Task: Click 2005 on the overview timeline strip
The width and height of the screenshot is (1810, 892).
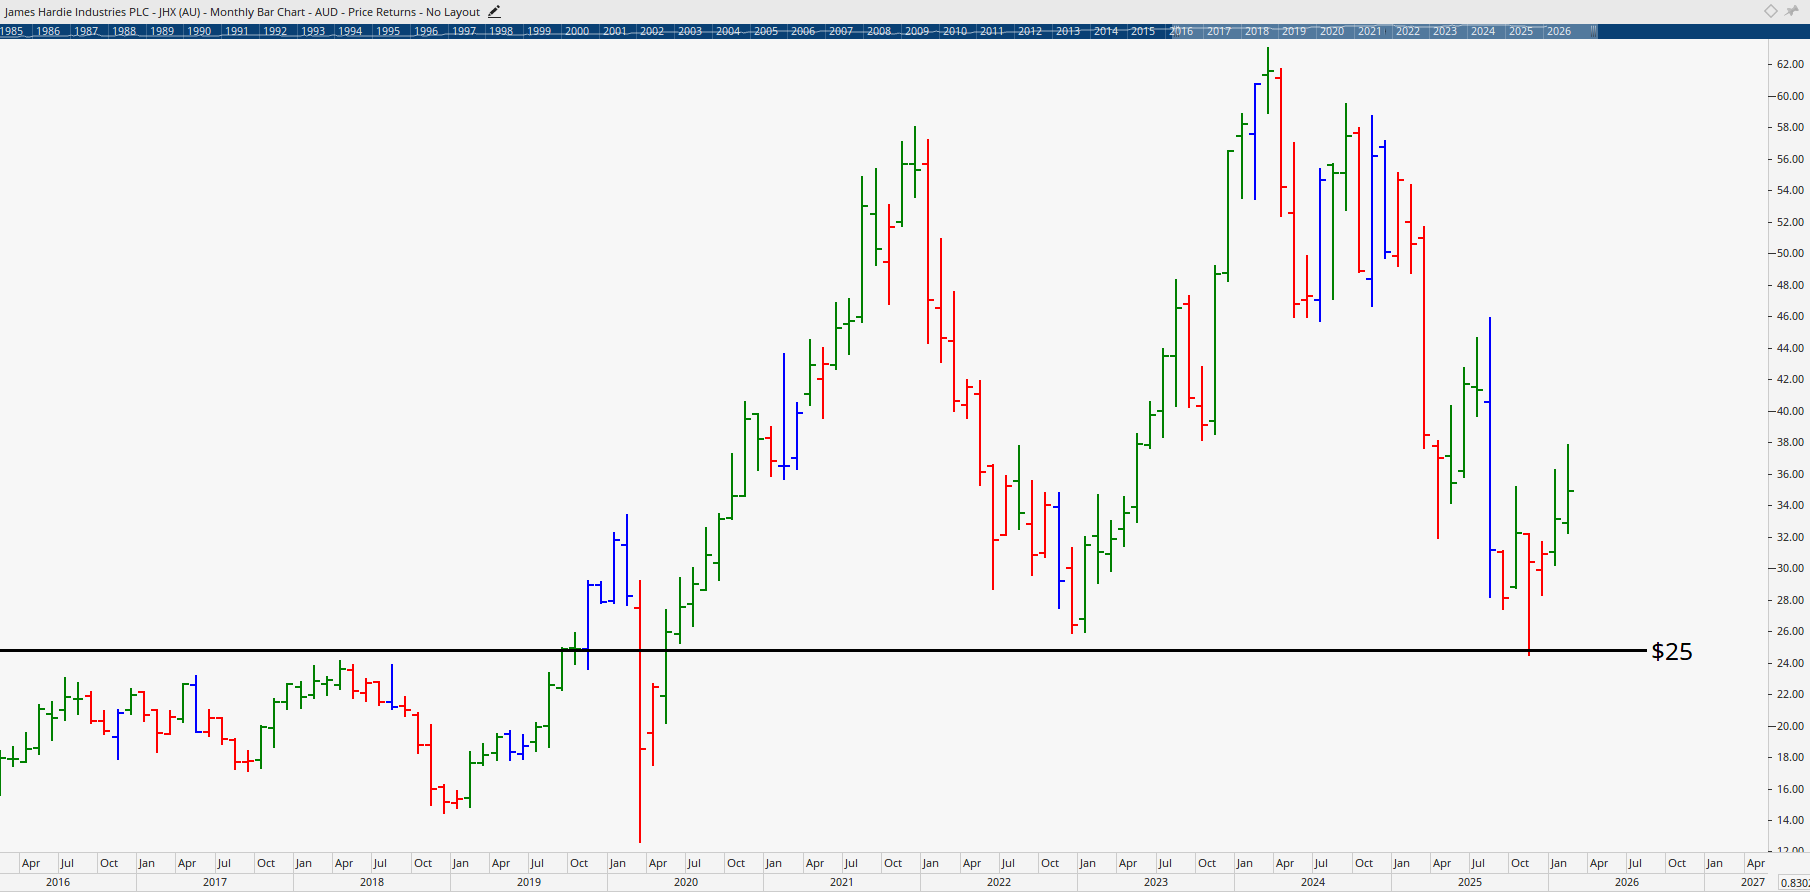Action: click(766, 31)
